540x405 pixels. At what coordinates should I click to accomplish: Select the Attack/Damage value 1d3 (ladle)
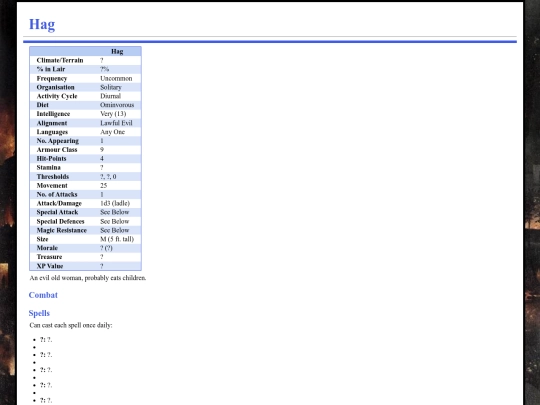(x=115, y=204)
